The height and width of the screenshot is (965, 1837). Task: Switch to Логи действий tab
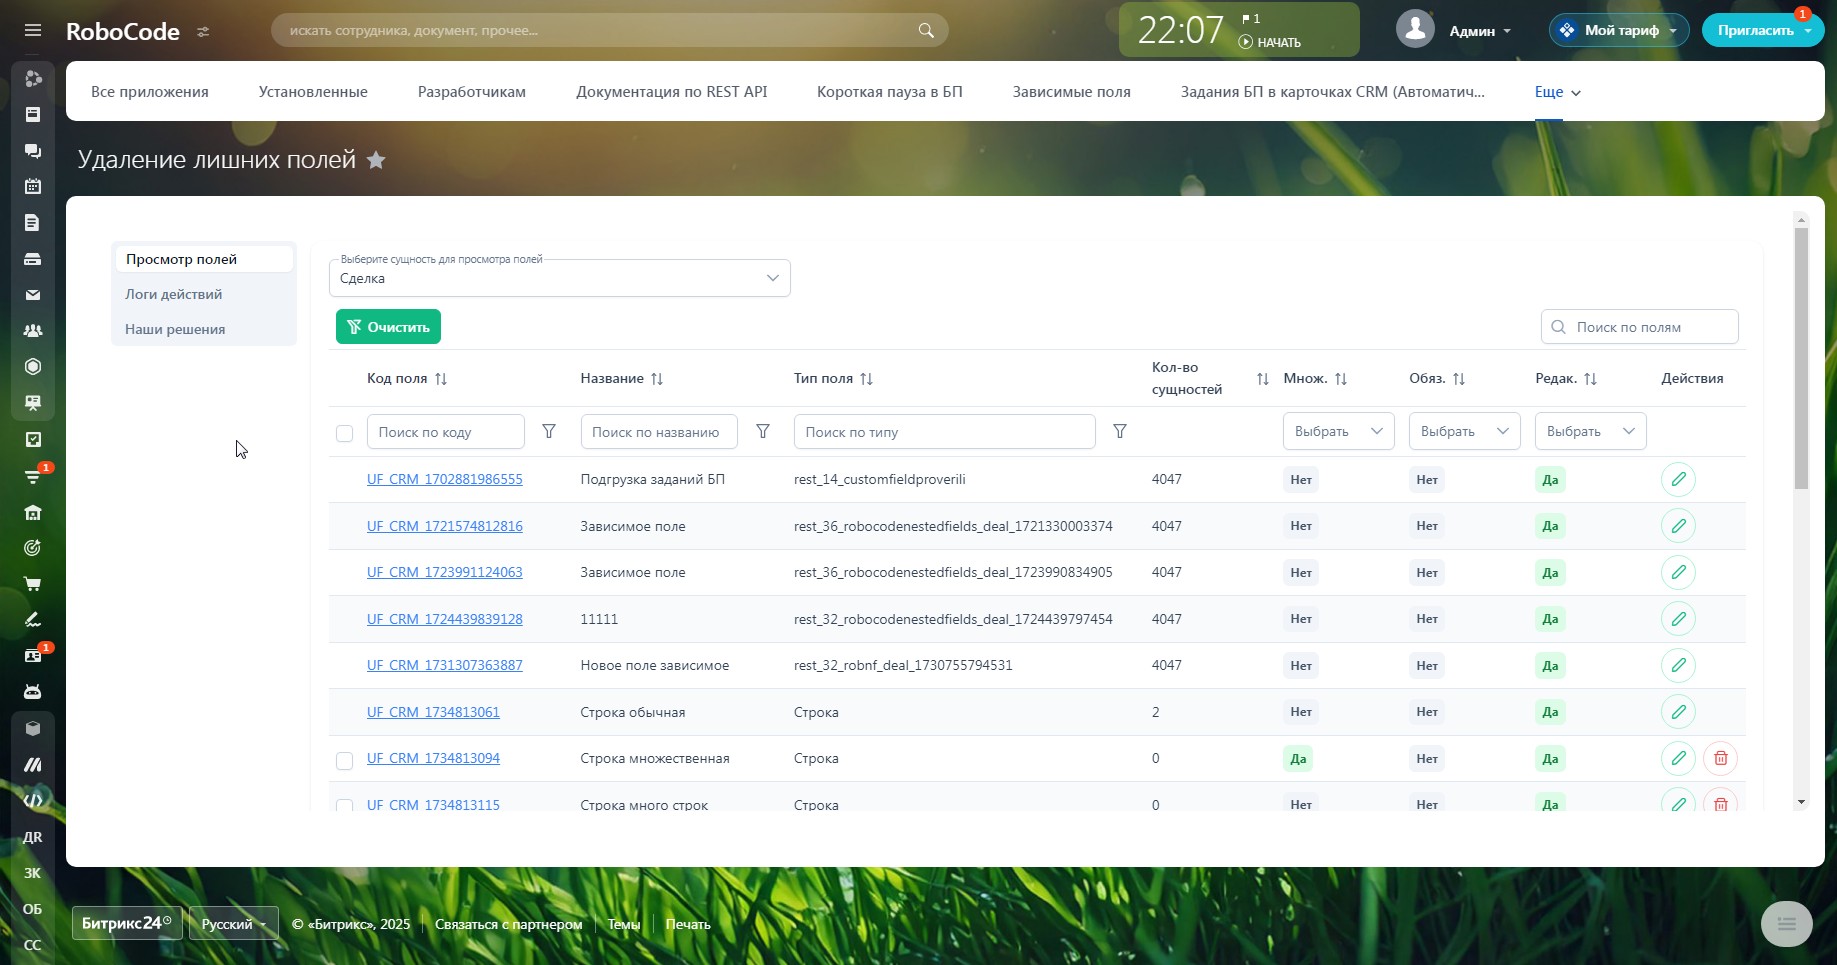tap(174, 294)
